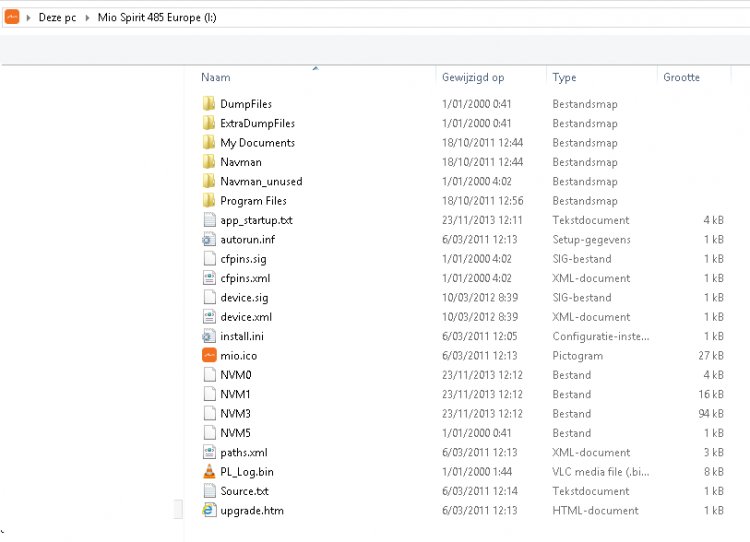750x542 pixels.
Task: Click the date 6/03/2011 12:14
Action: tap(480, 491)
